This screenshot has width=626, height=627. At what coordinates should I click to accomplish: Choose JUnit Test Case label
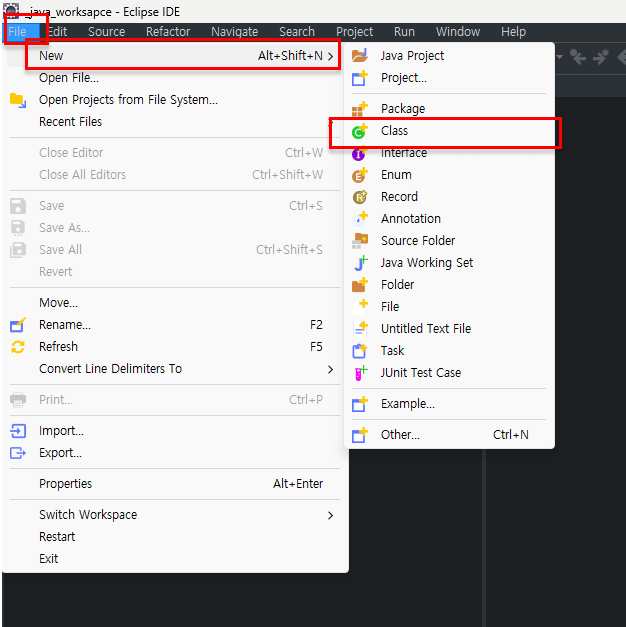[421, 373]
